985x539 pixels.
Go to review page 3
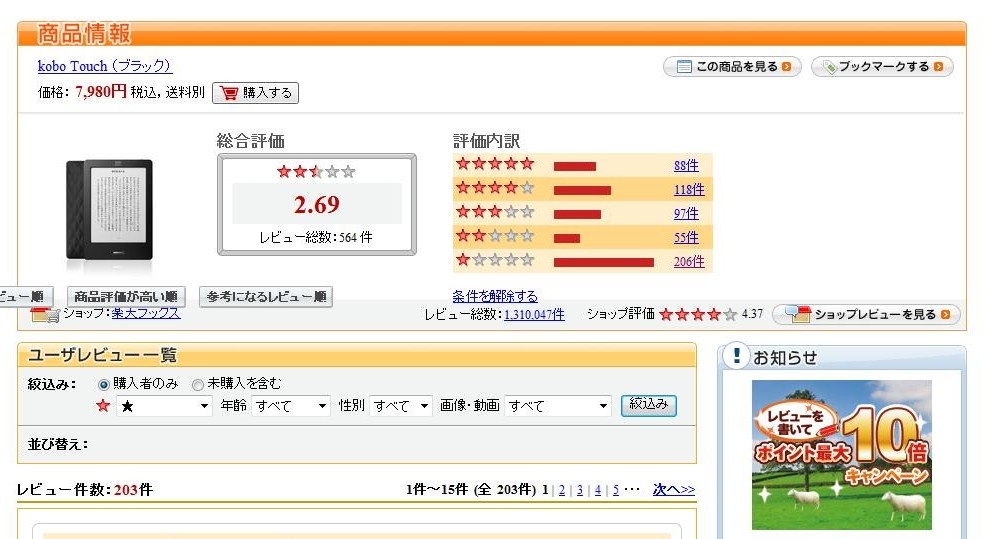click(x=580, y=490)
